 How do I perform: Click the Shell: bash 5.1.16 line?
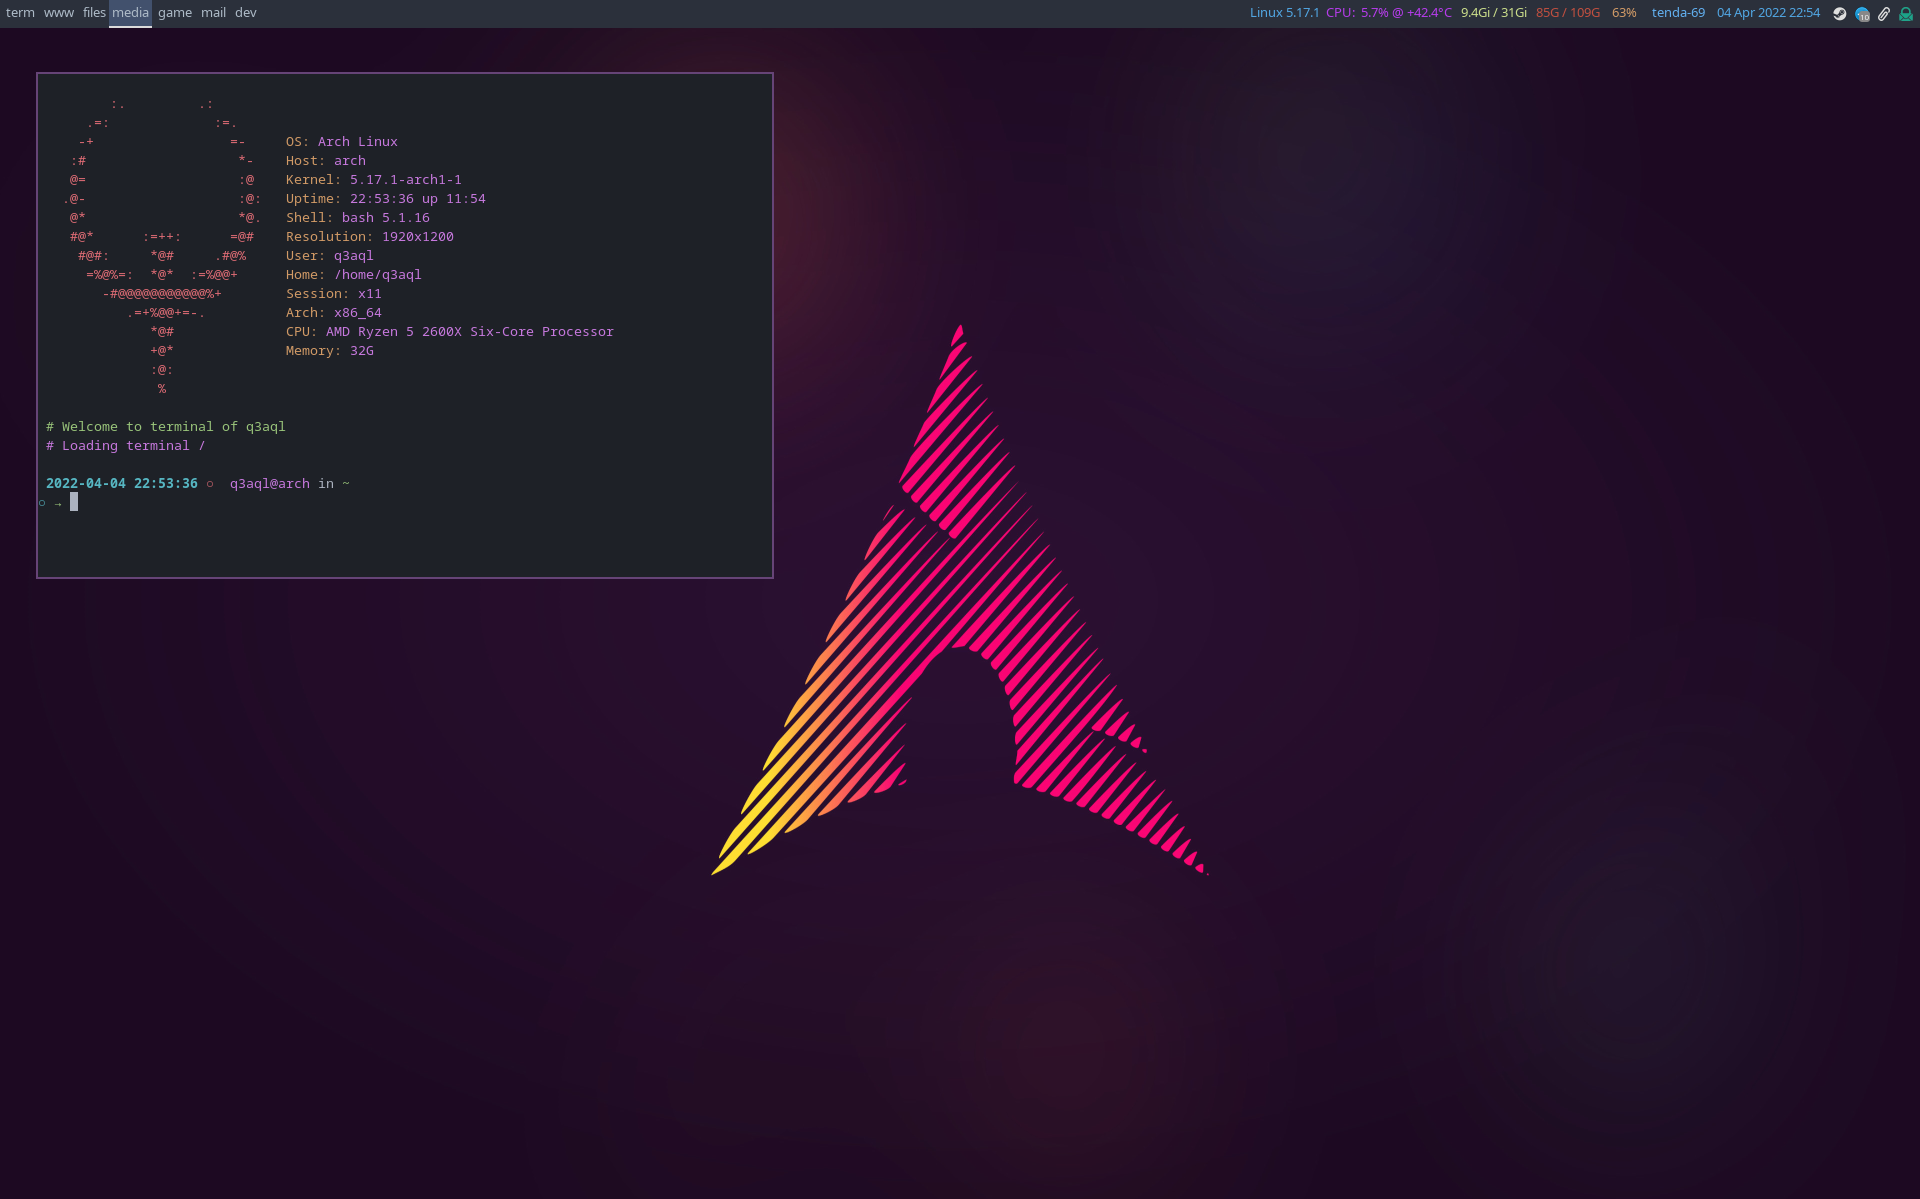[358, 218]
